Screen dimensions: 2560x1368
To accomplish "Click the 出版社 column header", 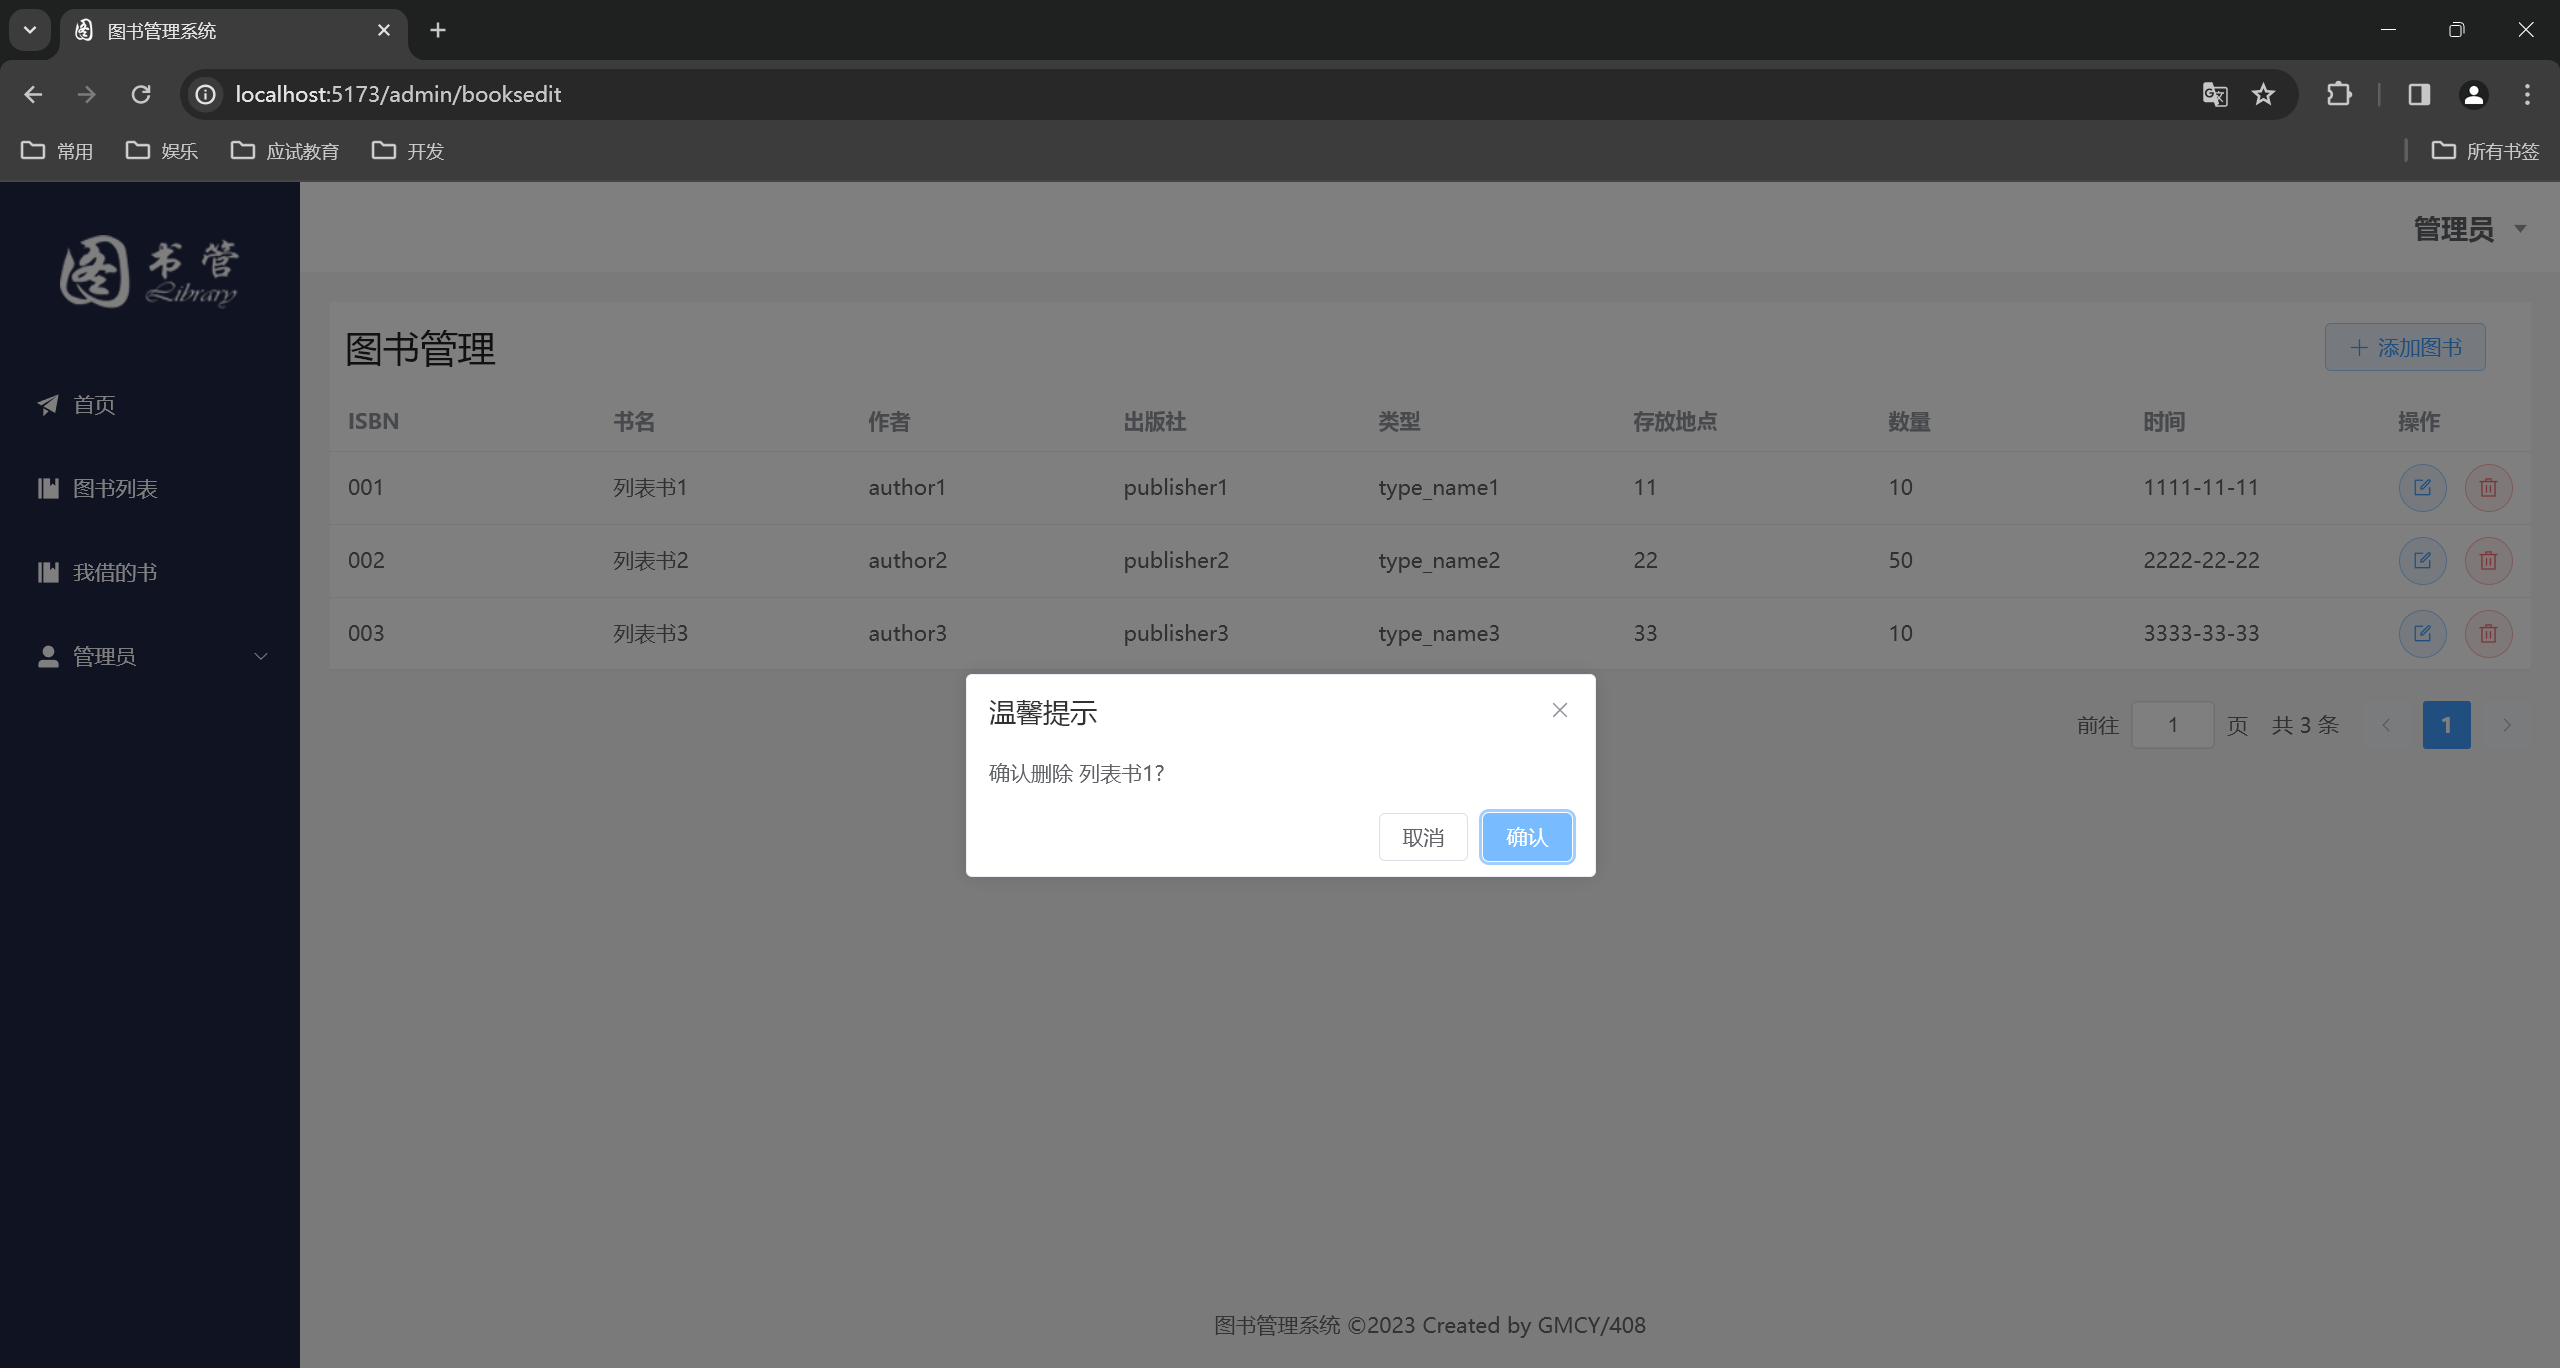I will [1155, 421].
